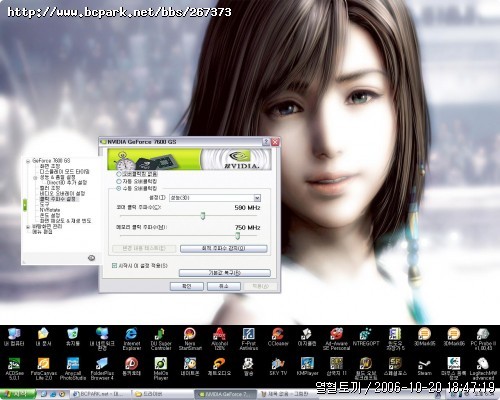Image resolution: width=500 pixels, height=400 pixels.
Task: Select the automatic overclocking radio option
Action: click(x=119, y=181)
